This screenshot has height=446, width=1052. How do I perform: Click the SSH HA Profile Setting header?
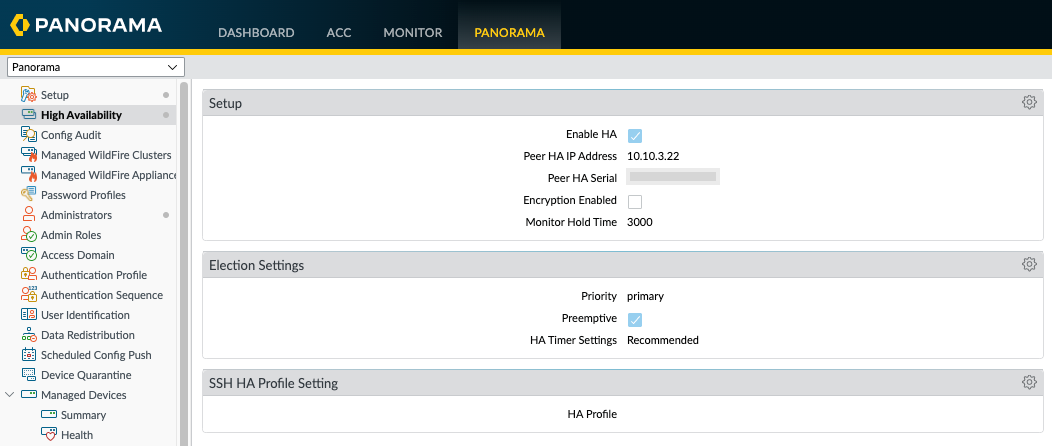[x=623, y=383]
